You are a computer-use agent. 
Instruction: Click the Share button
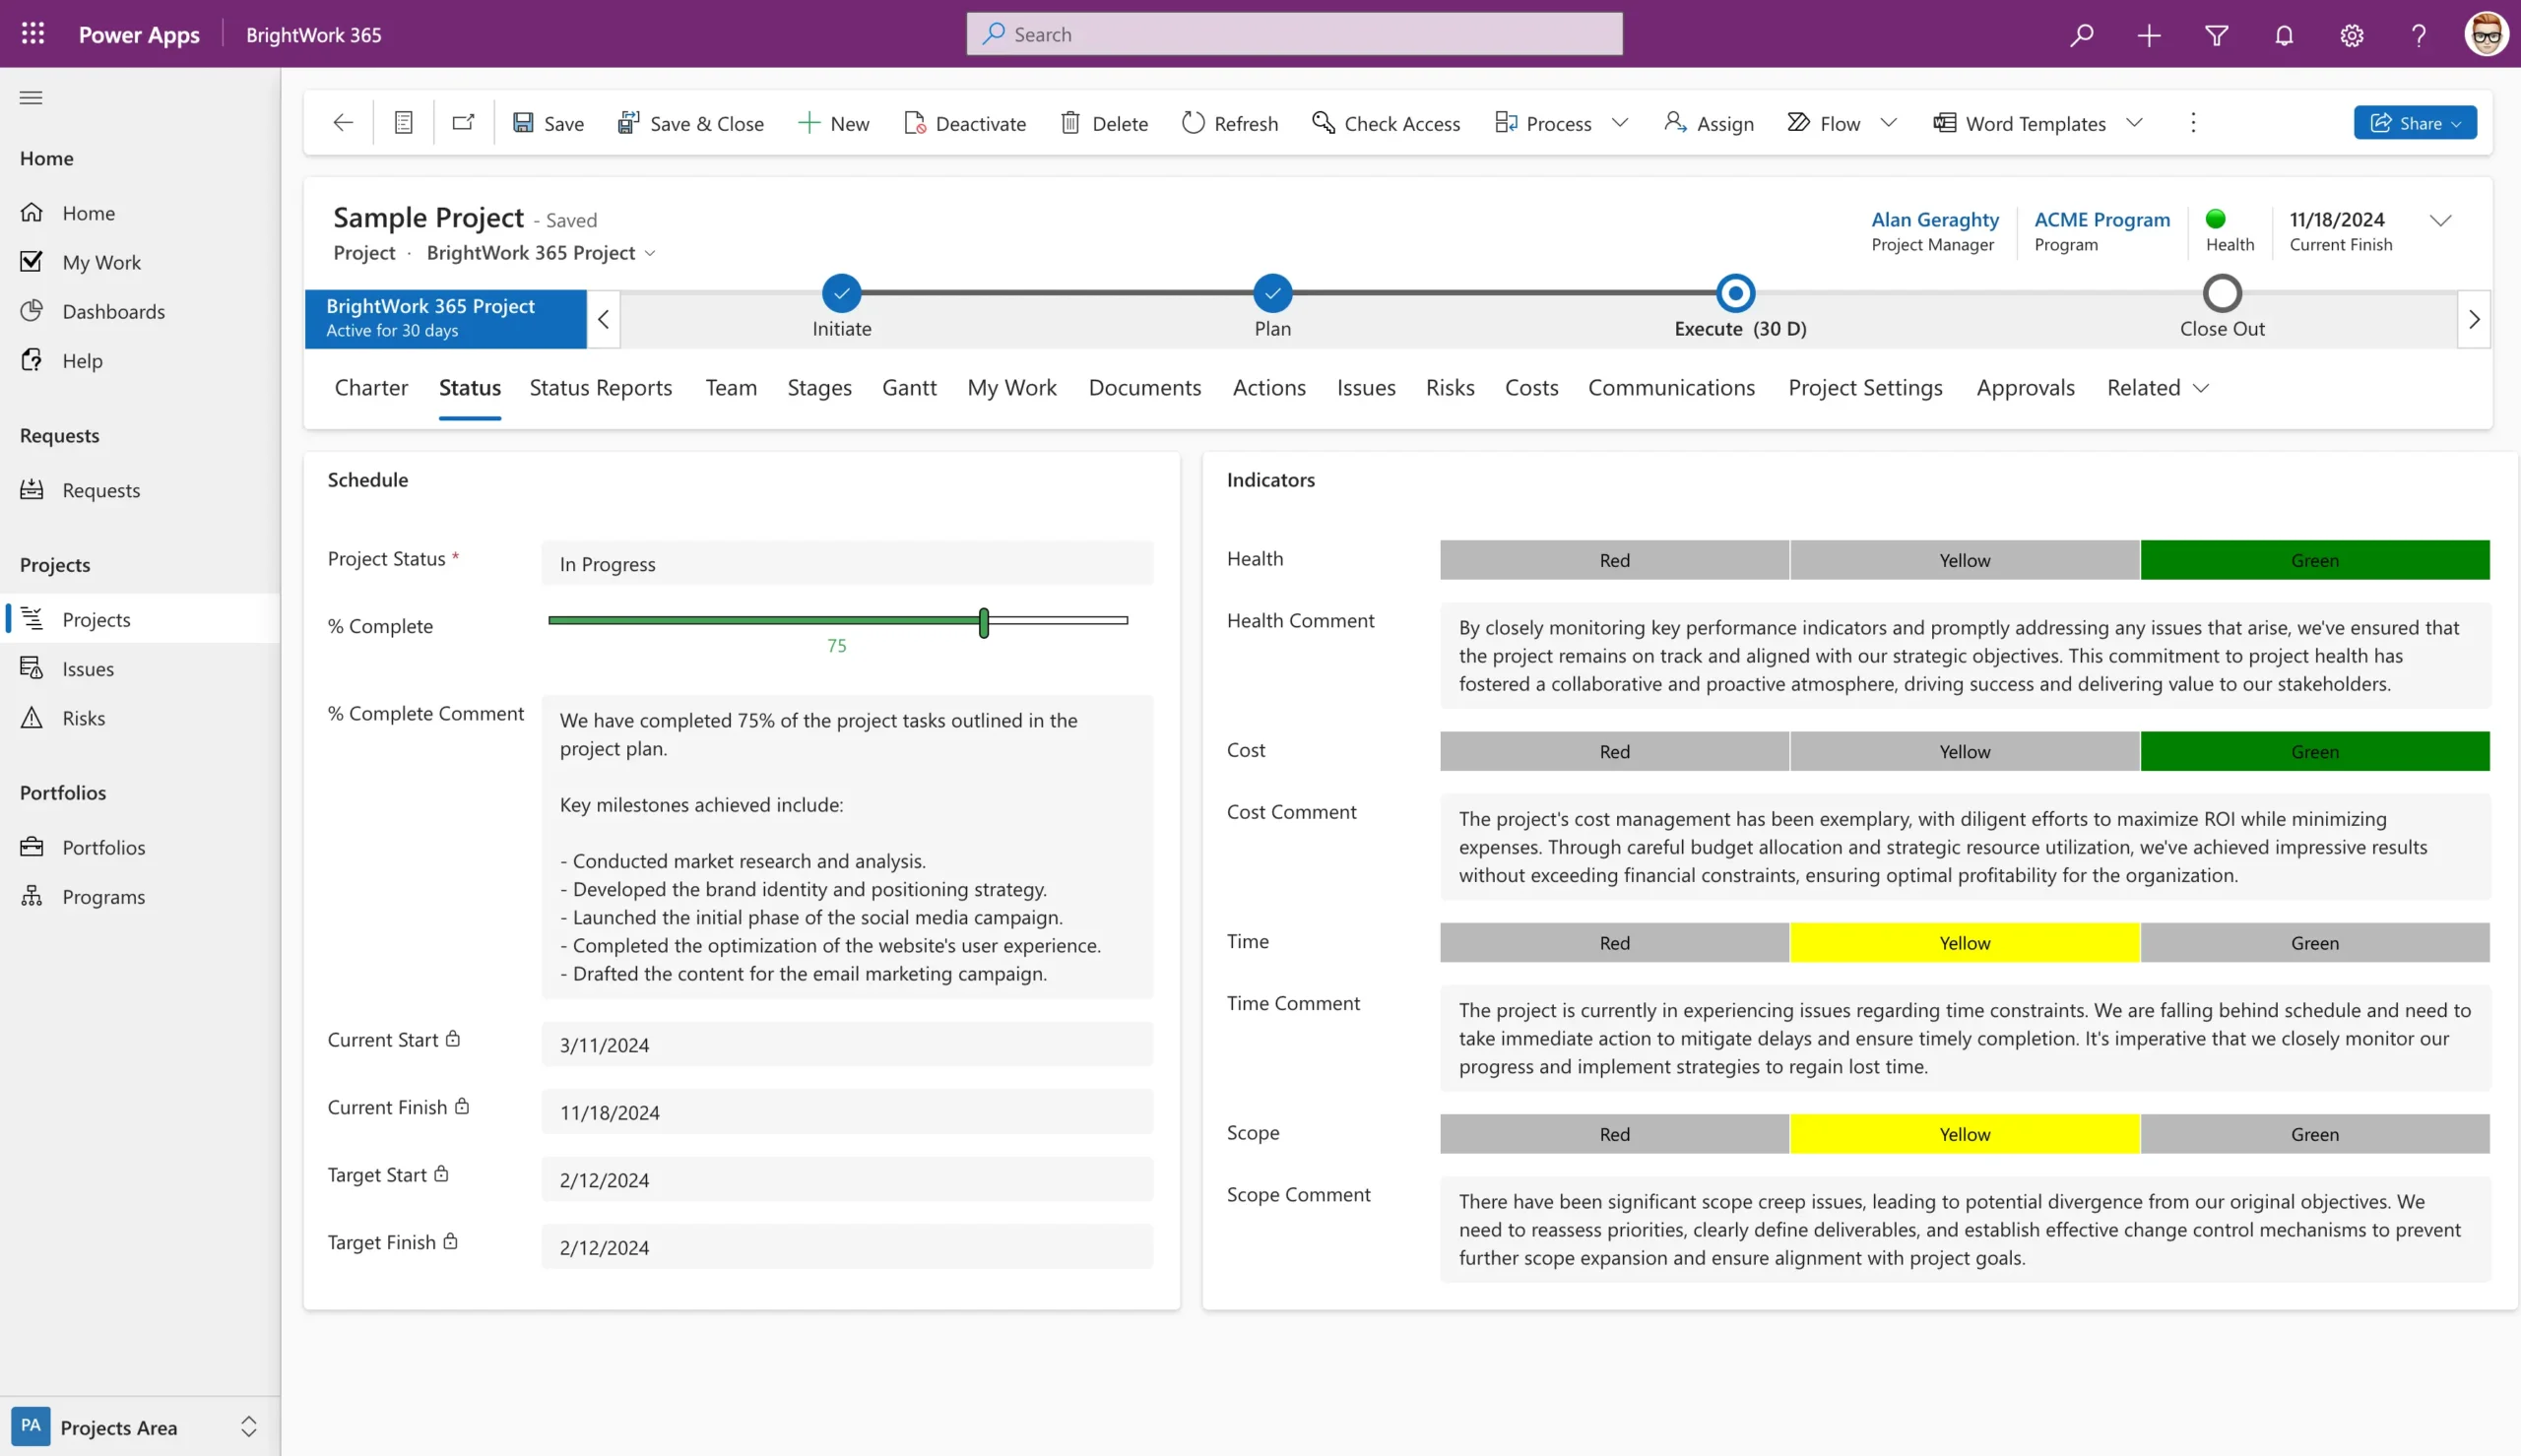coord(2414,123)
